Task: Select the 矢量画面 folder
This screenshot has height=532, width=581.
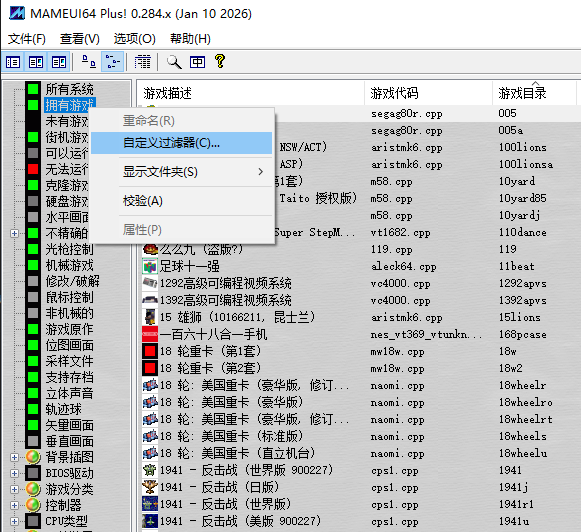Action: pyautogui.click(x=70, y=425)
